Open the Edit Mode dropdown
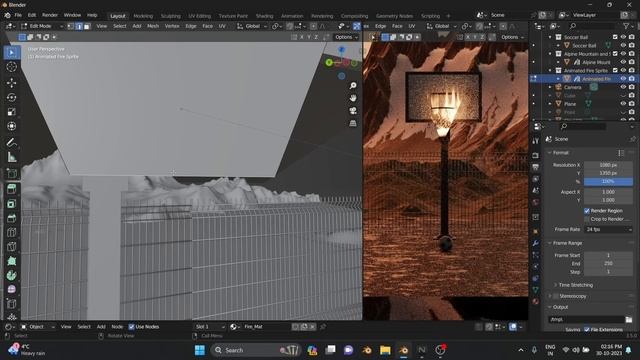The width and height of the screenshot is (640, 360). click(42, 26)
